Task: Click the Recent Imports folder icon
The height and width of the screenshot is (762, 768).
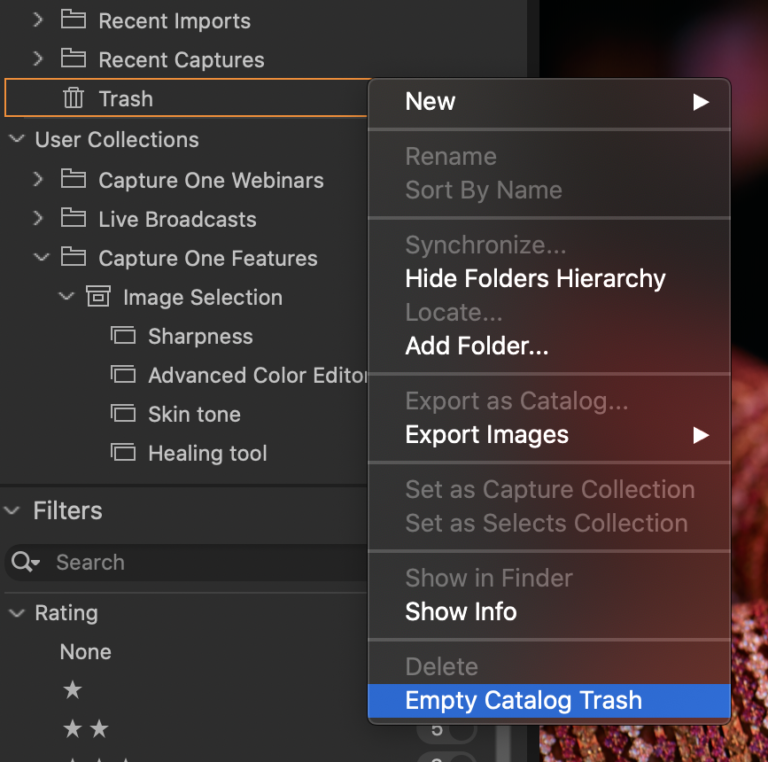Action: (73, 20)
